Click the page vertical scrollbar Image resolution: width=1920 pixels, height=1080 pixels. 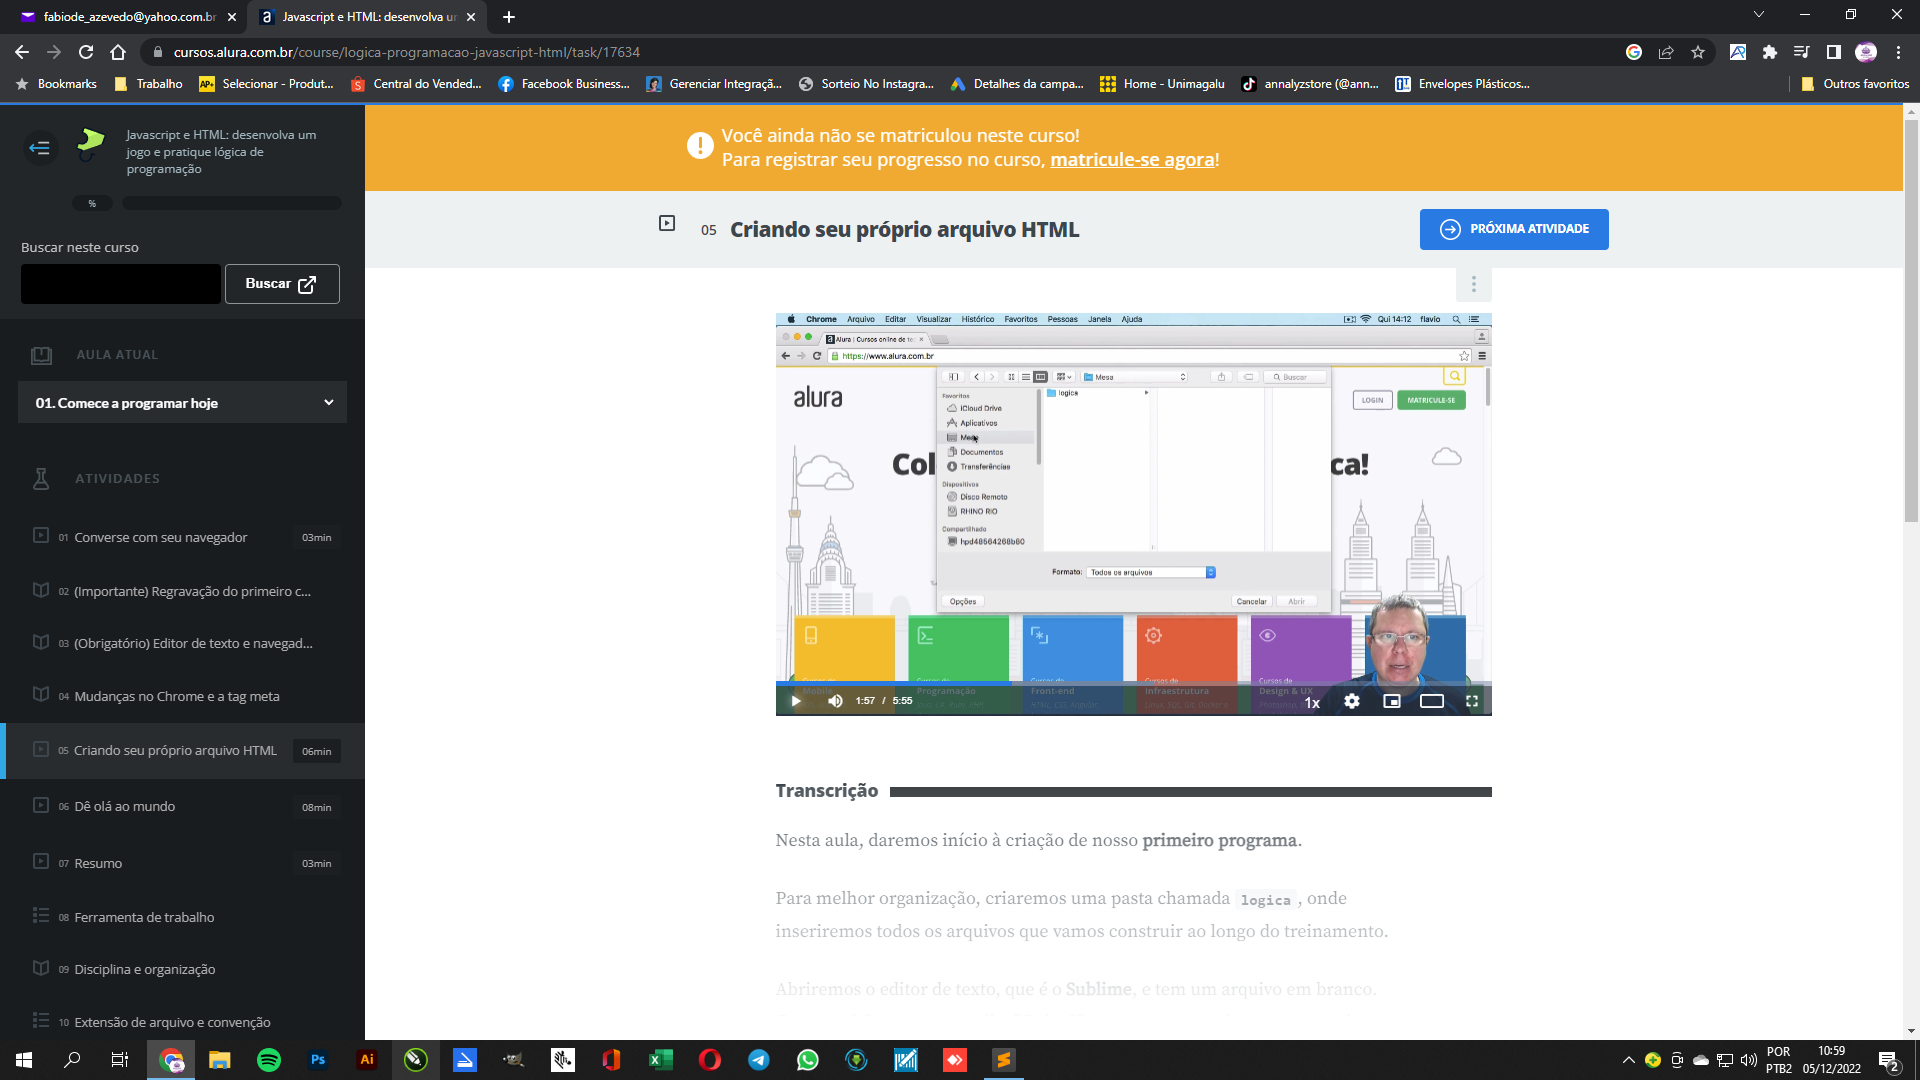pos(1911,320)
